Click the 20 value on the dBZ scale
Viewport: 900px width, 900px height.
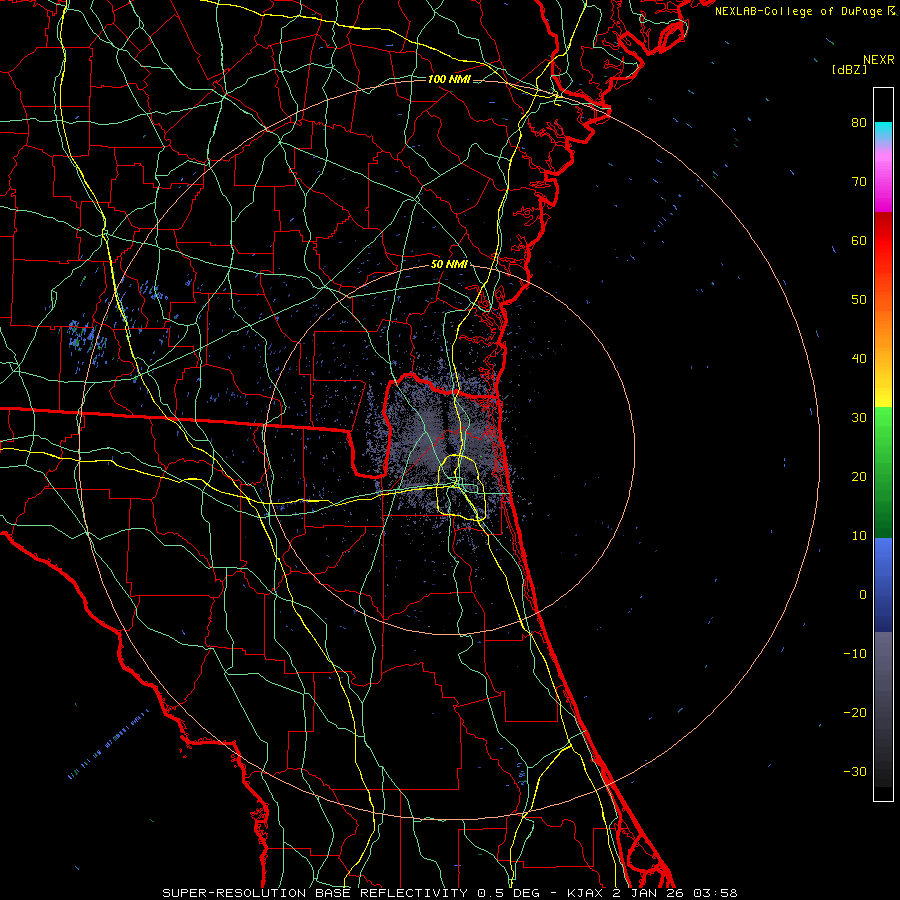(859, 476)
